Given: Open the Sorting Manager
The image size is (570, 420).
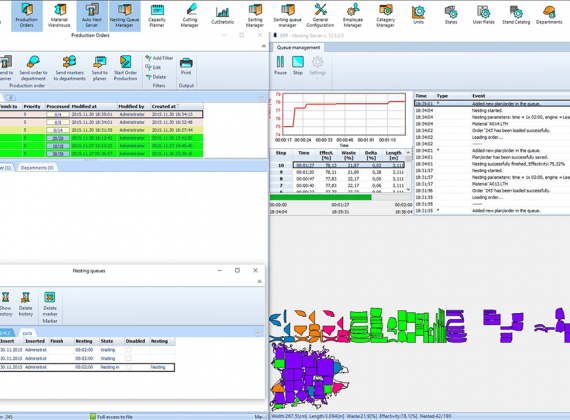Looking at the screenshot, I should (255, 16).
